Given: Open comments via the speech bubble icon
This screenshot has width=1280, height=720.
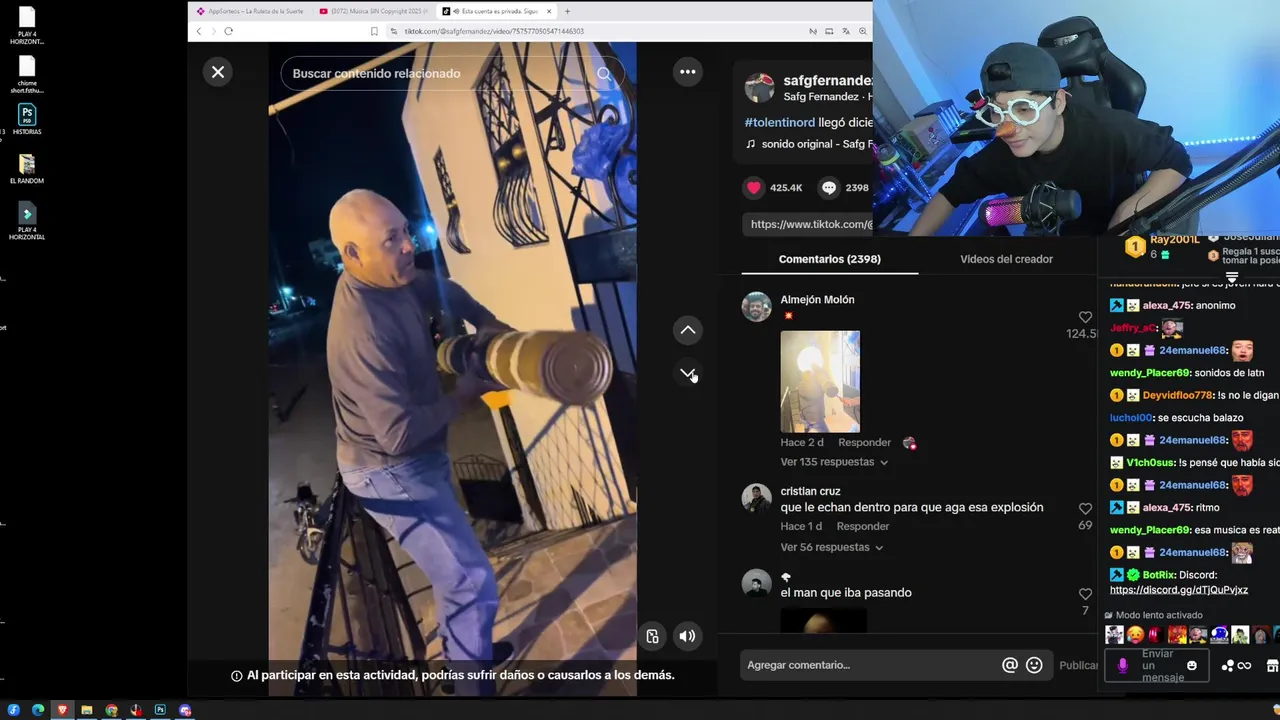Looking at the screenshot, I should 829,187.
